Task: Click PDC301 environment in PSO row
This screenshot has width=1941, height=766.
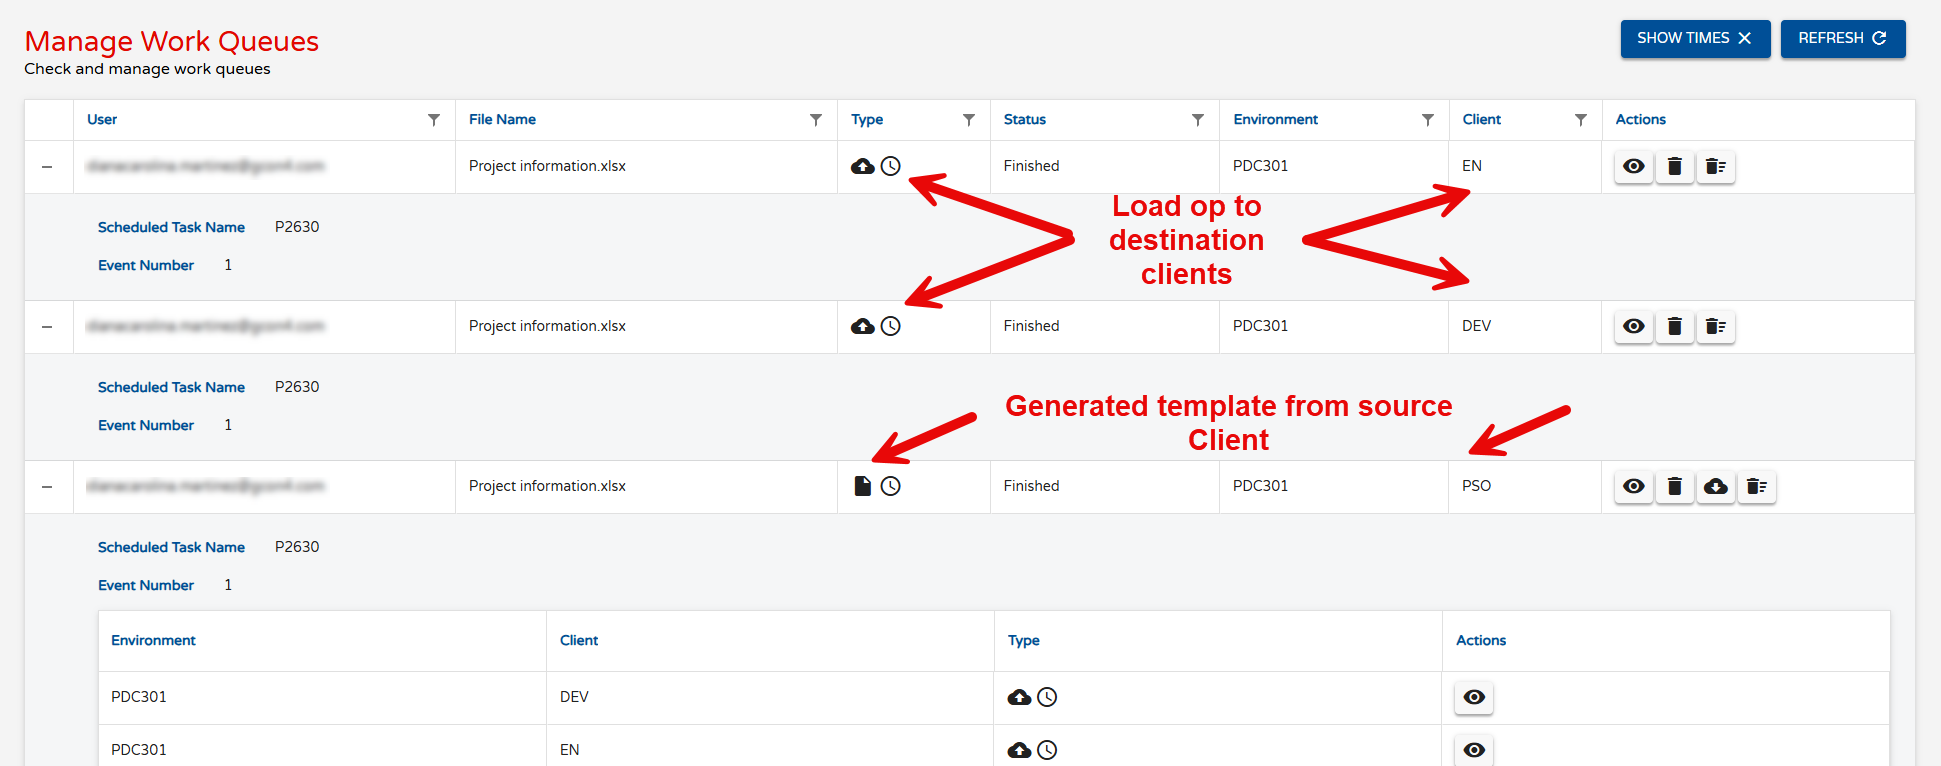Action: [x=1260, y=486]
